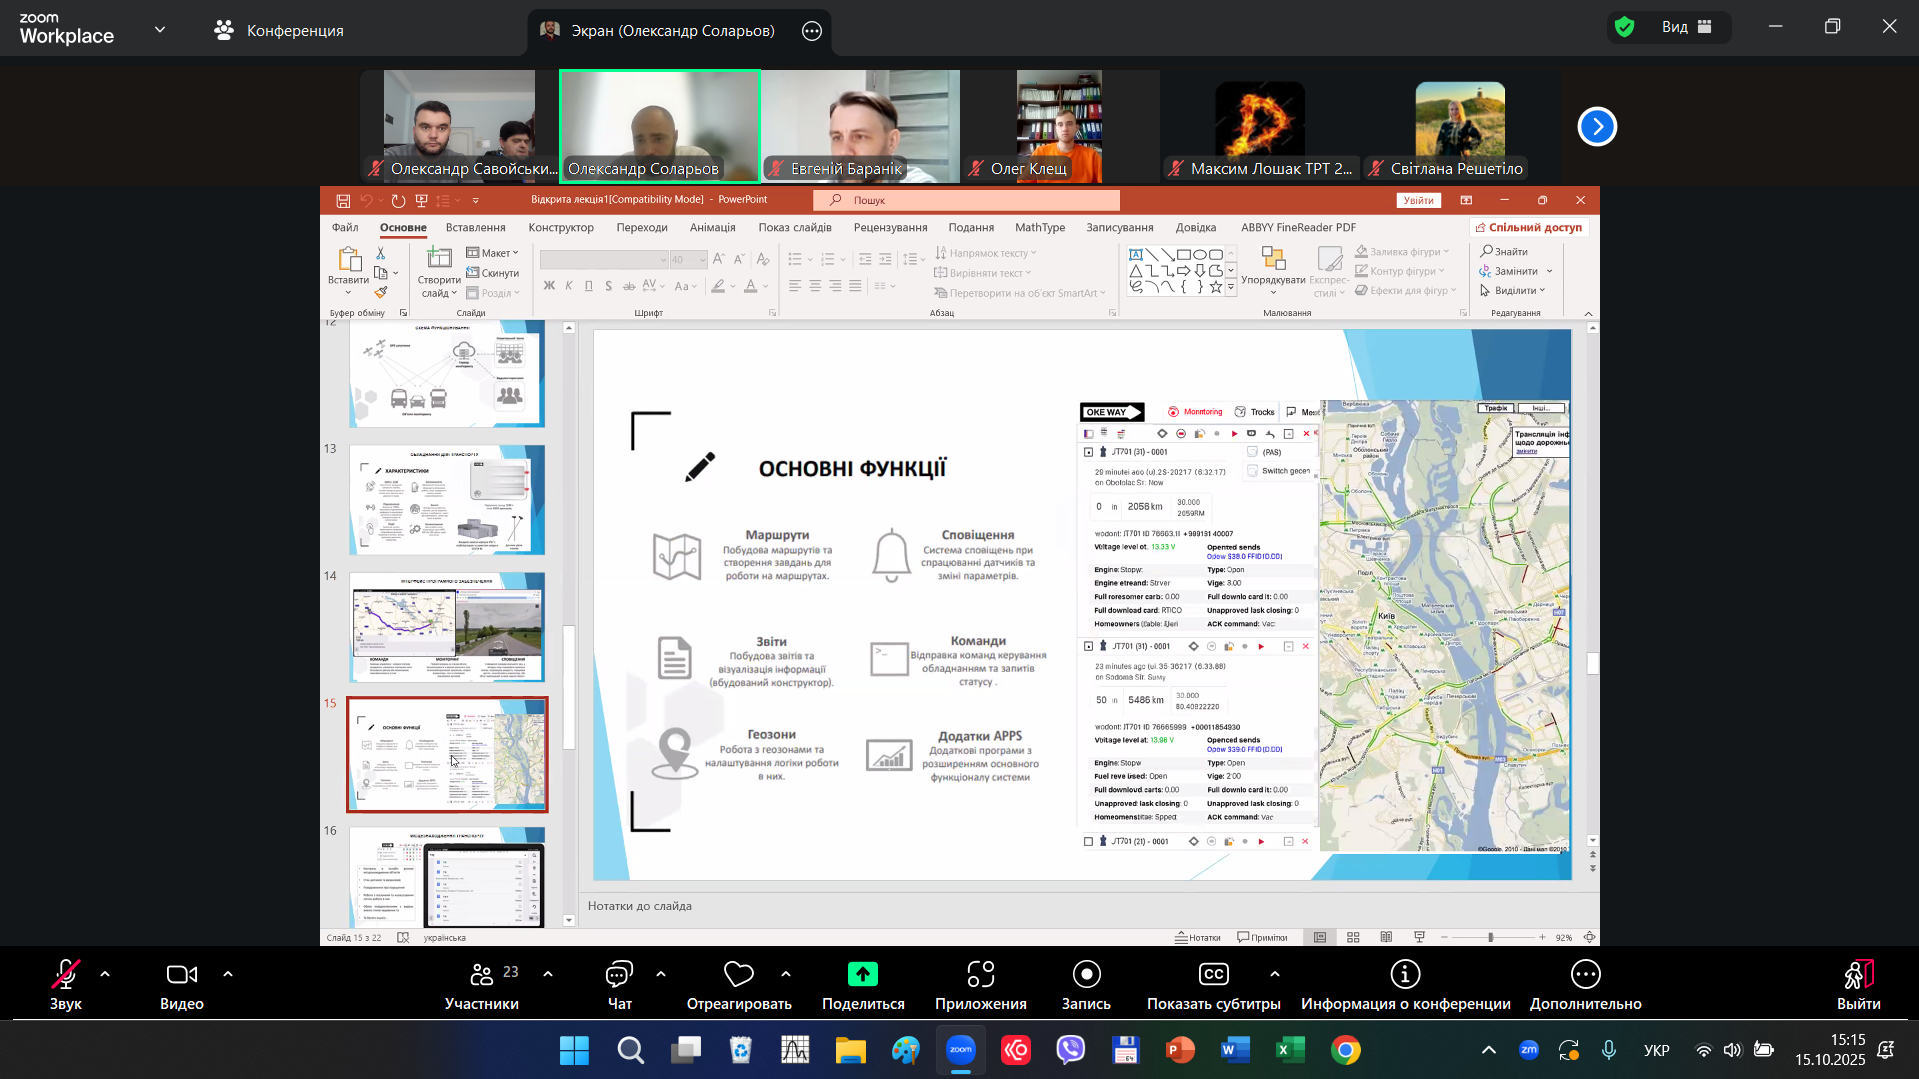Expand video options arrow next to camera
Screen dimensions: 1919x1079
coord(228,974)
